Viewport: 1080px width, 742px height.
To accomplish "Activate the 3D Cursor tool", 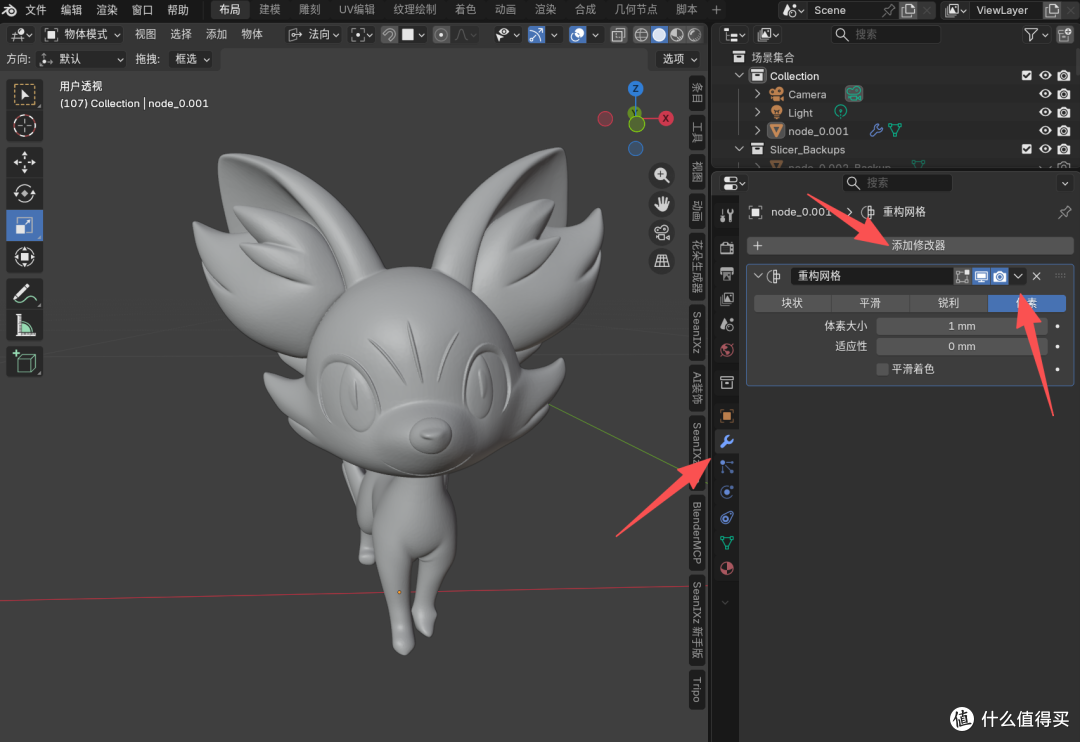I will [25, 126].
